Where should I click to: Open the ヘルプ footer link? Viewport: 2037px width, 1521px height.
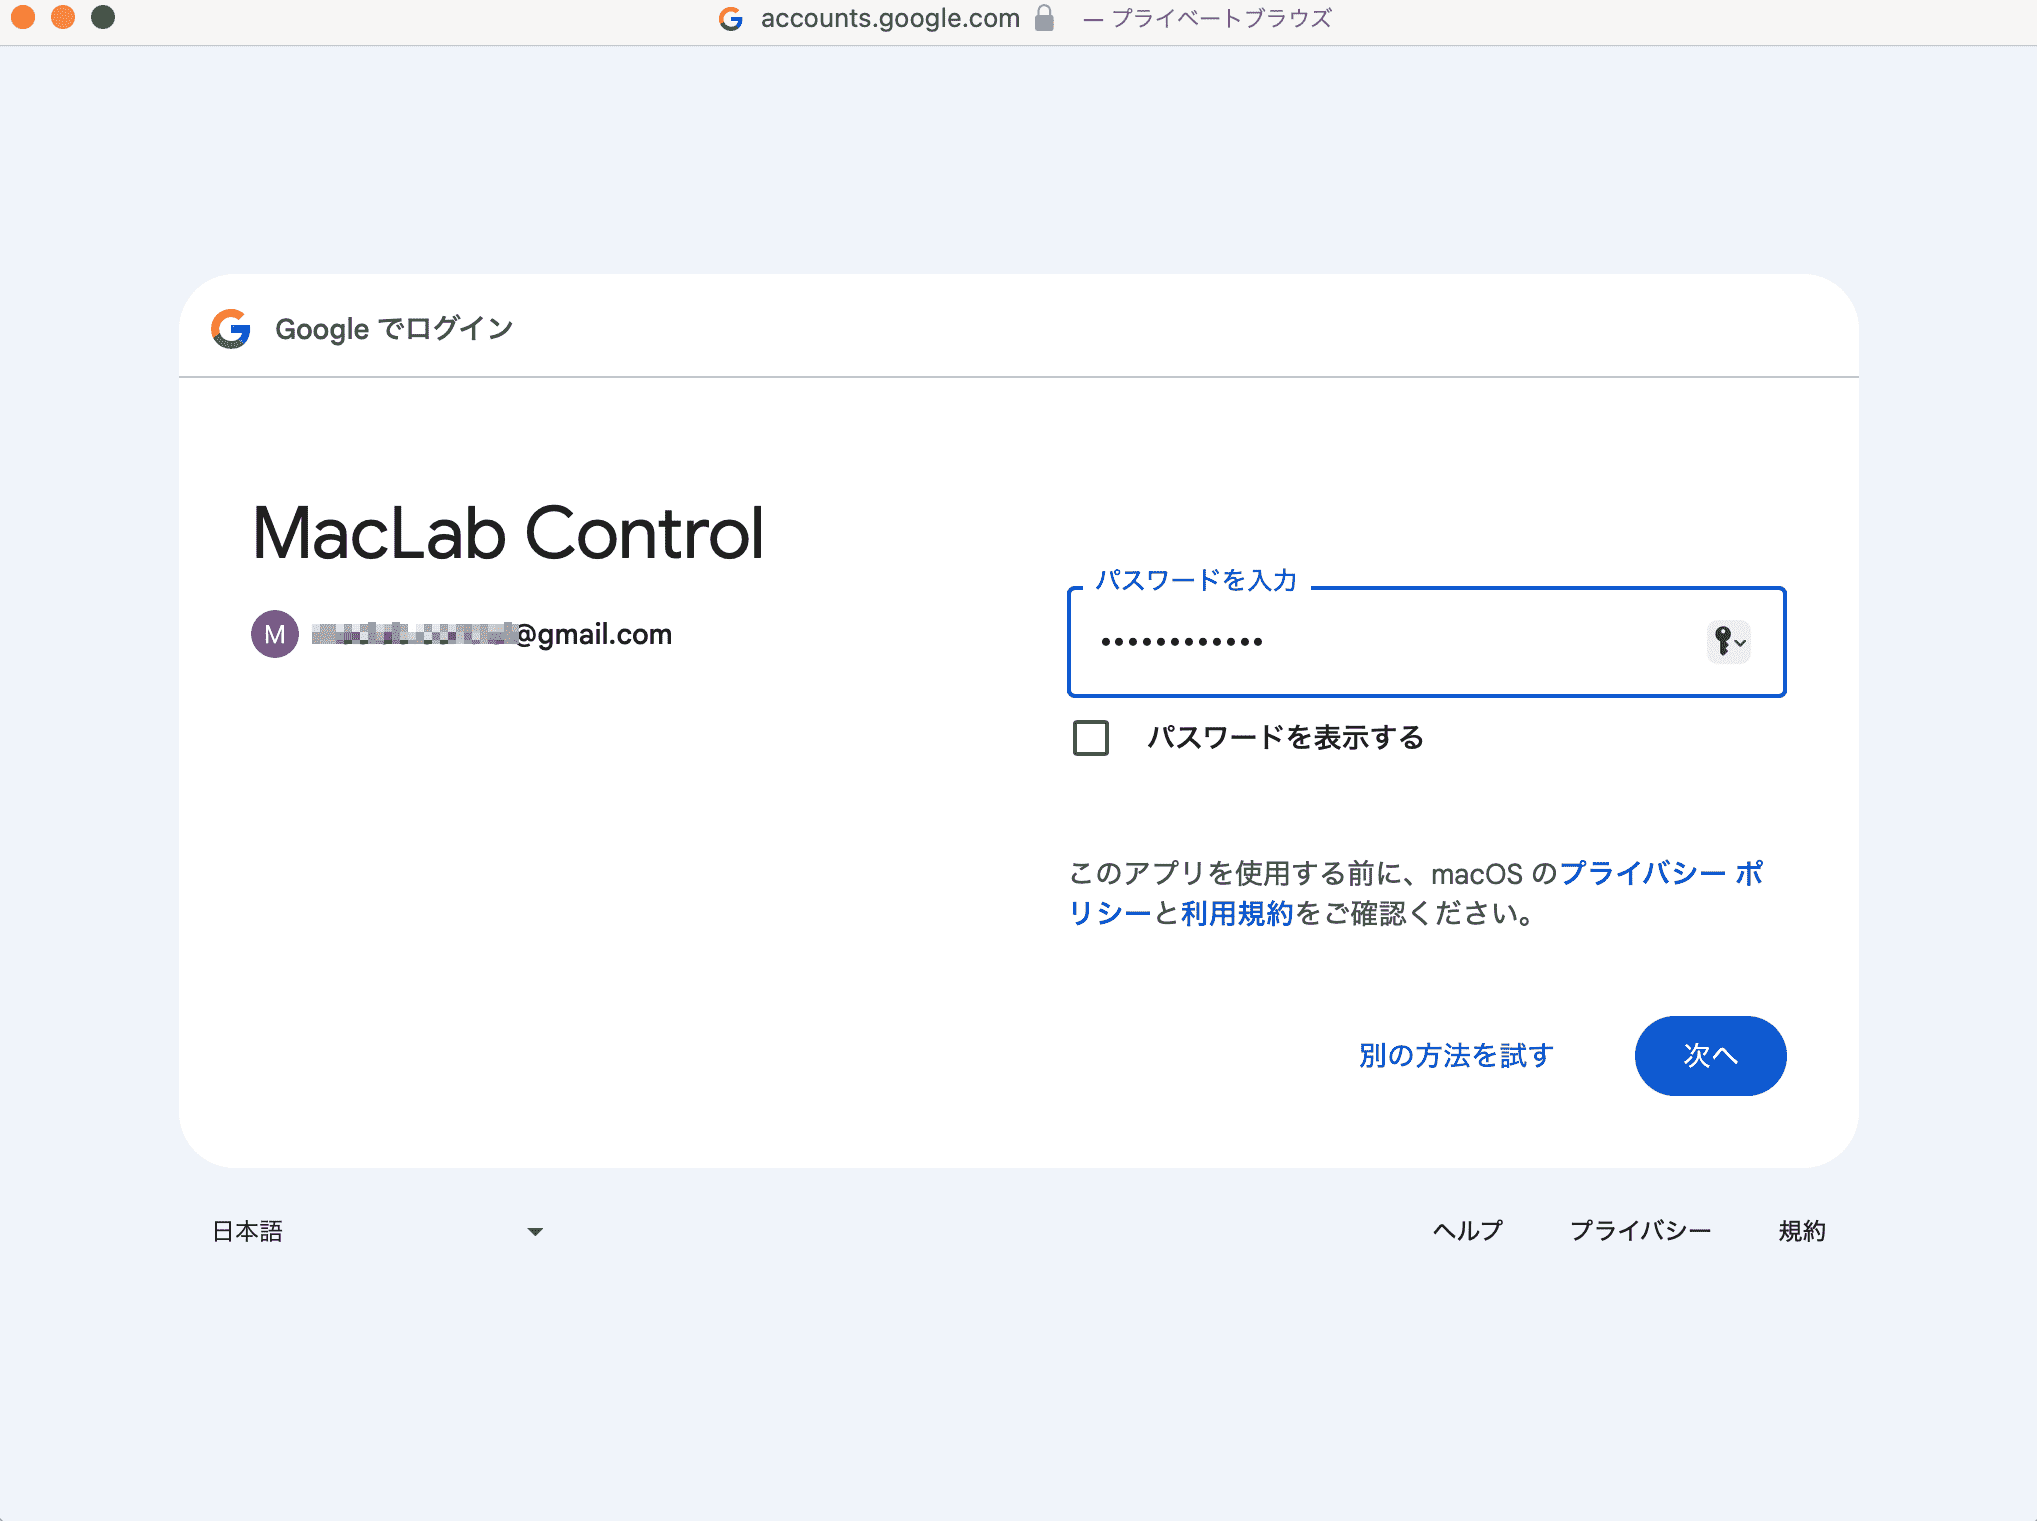(1468, 1231)
